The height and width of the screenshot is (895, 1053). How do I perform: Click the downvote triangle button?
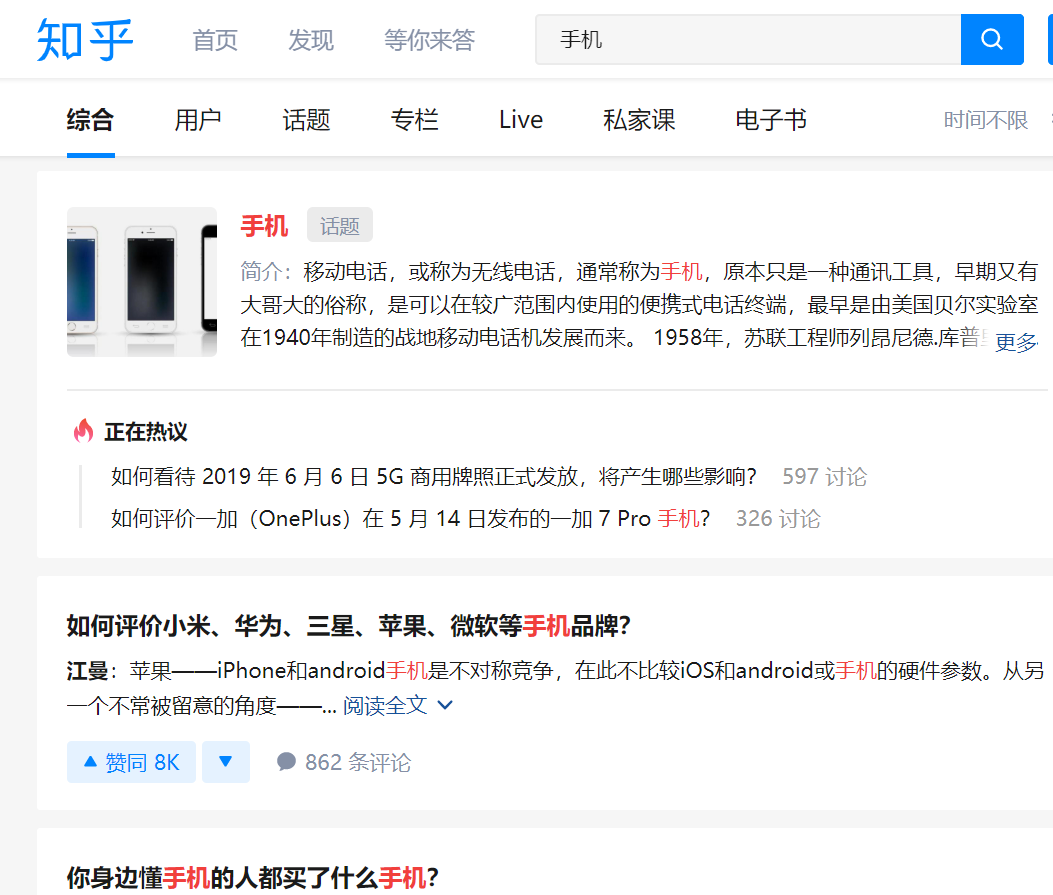coord(226,761)
